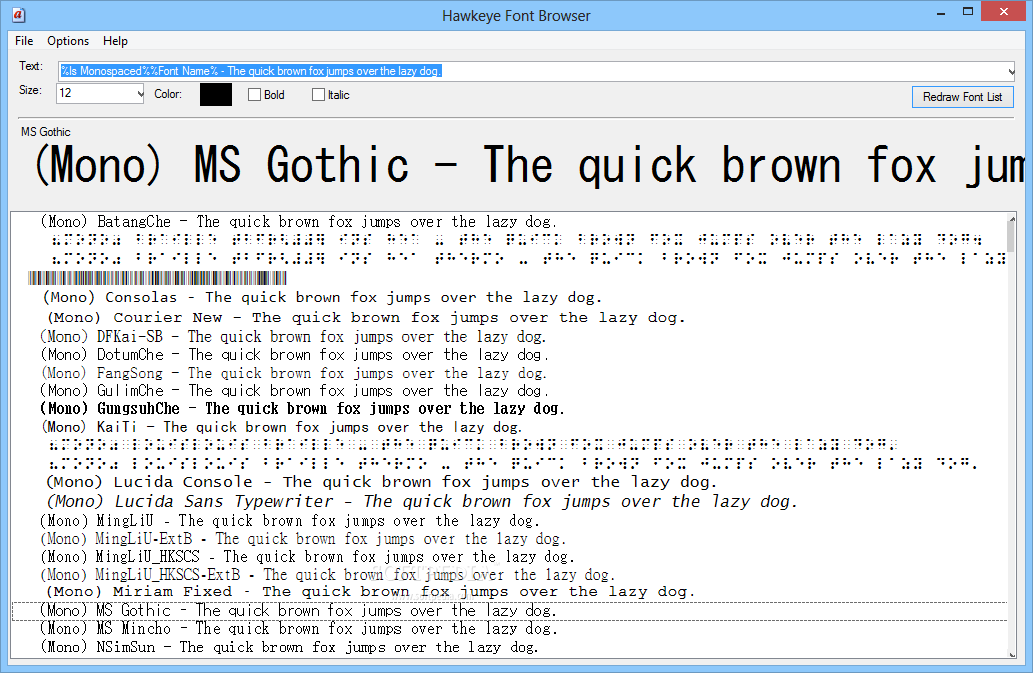Viewport: 1033px width, 673px height.
Task: Open the Help menu
Action: 115,41
